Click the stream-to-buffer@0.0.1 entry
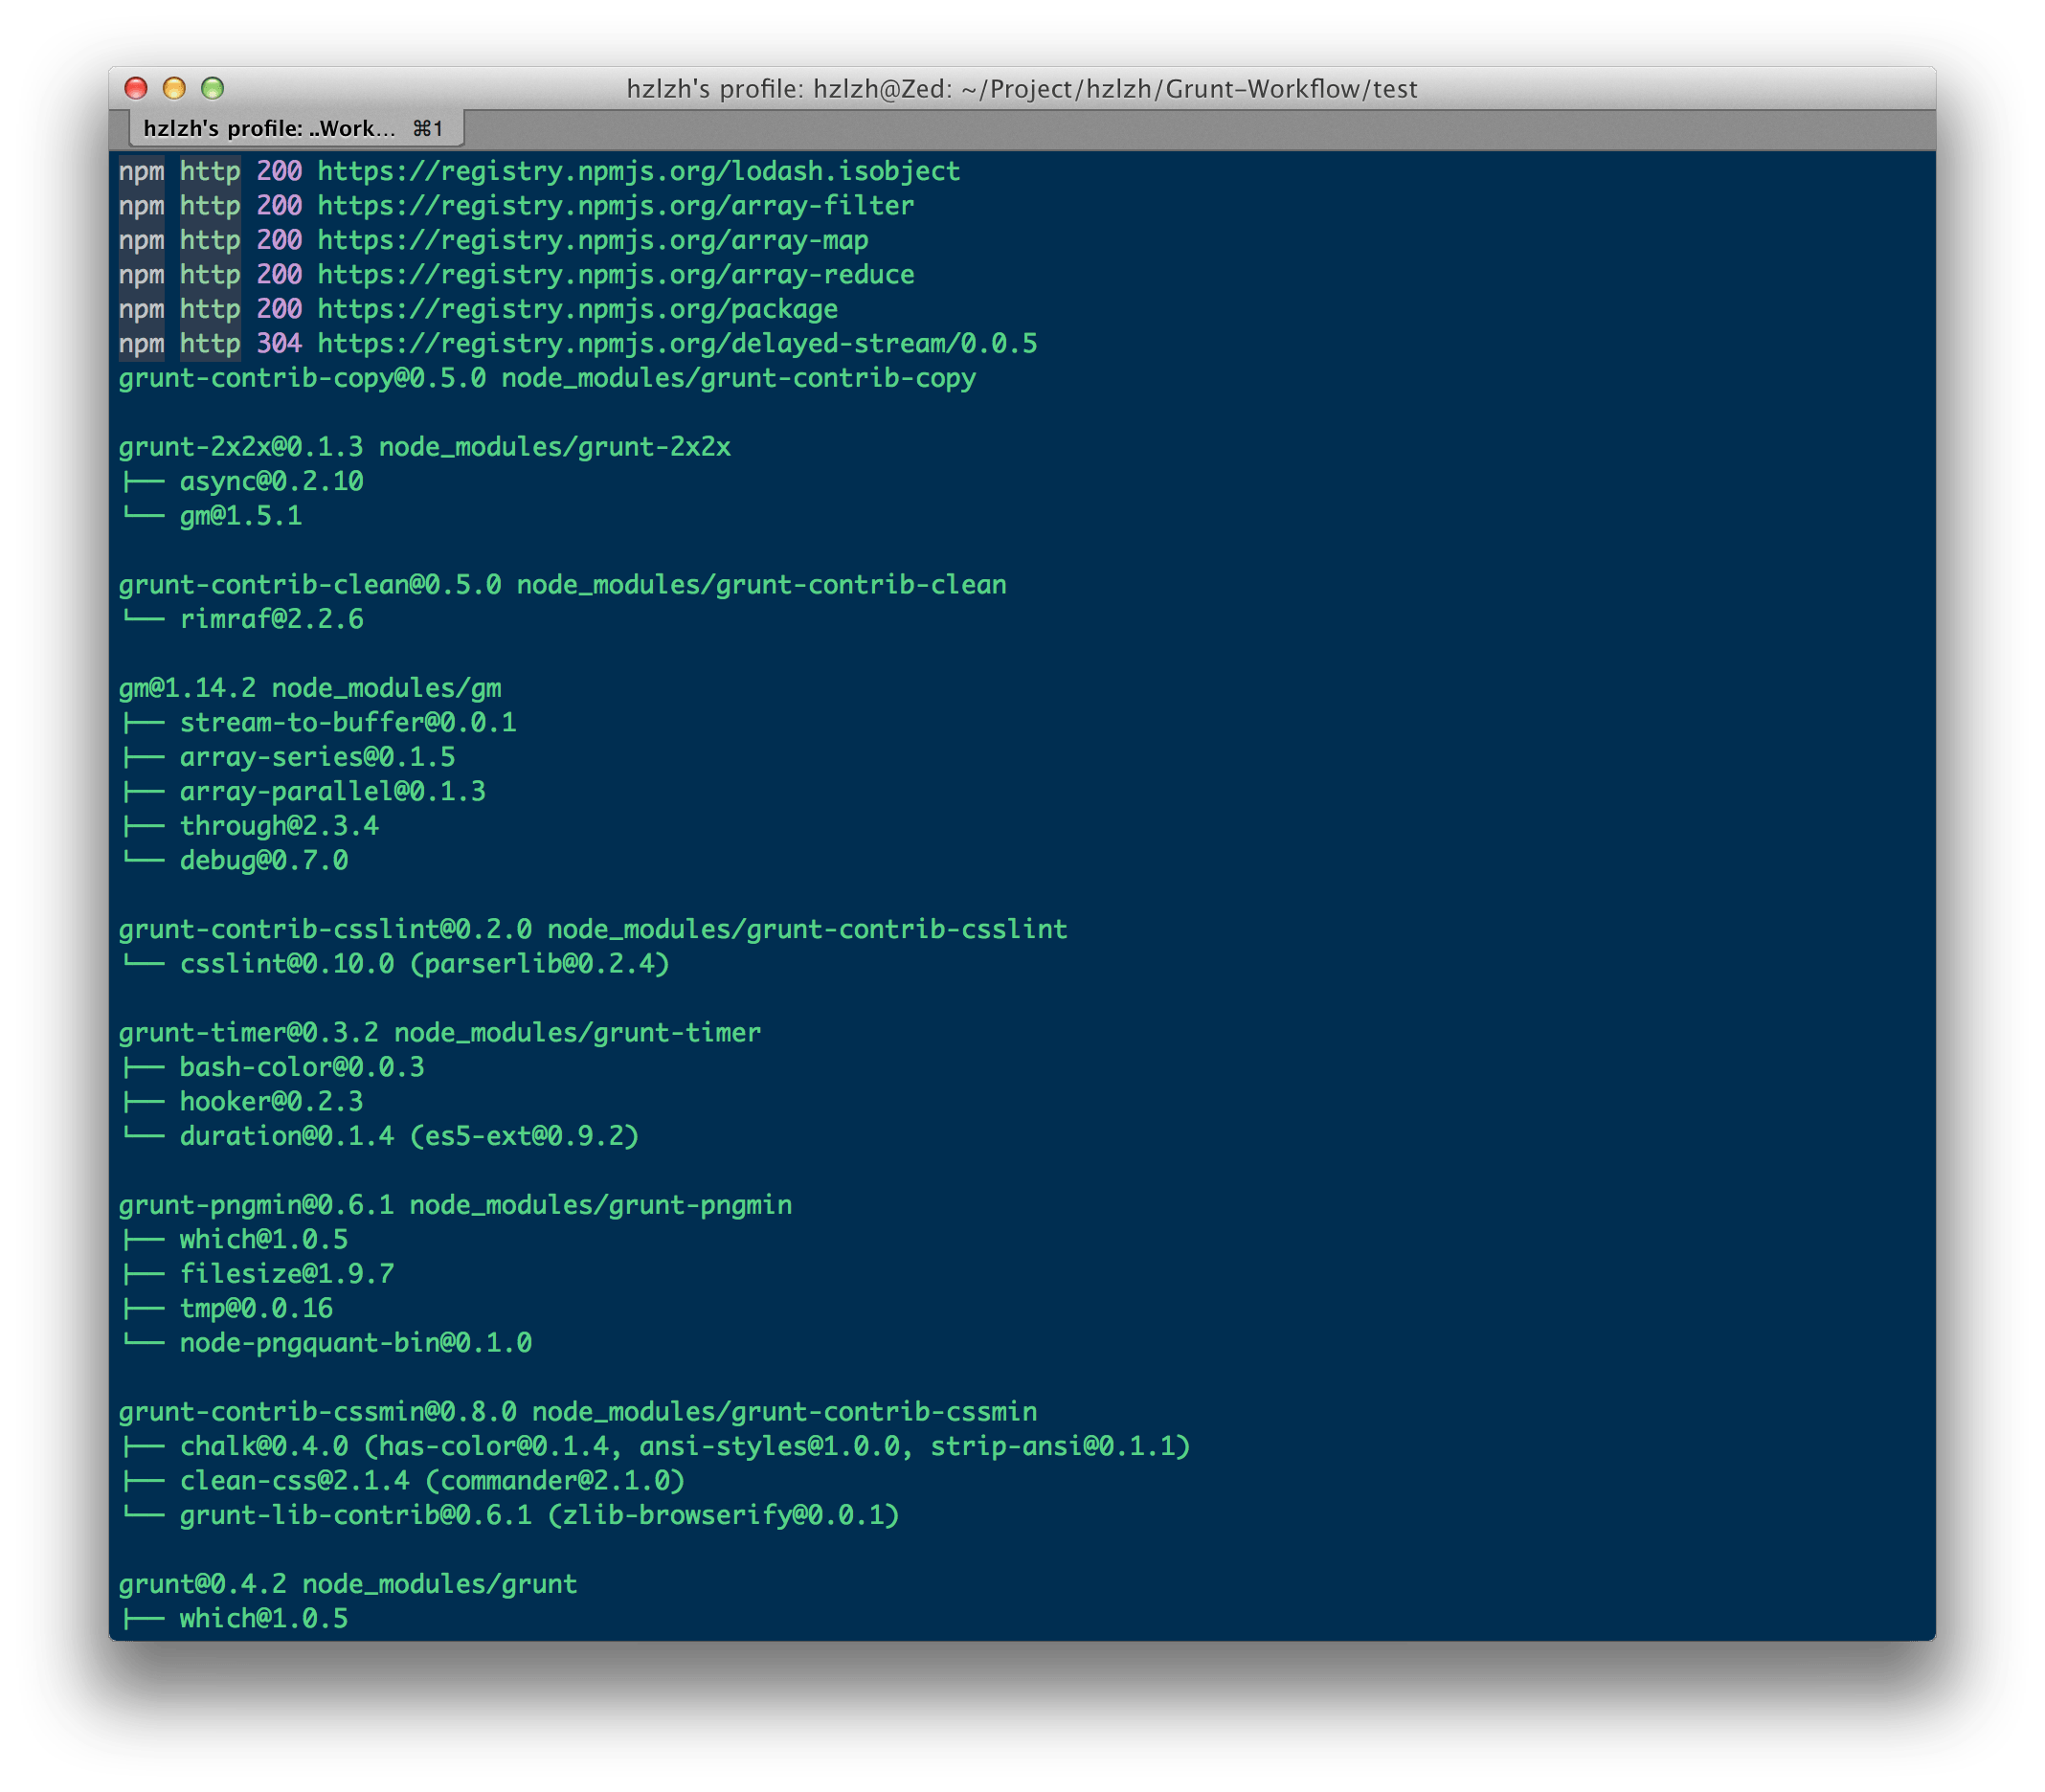This screenshot has width=2045, height=1792. point(348,722)
